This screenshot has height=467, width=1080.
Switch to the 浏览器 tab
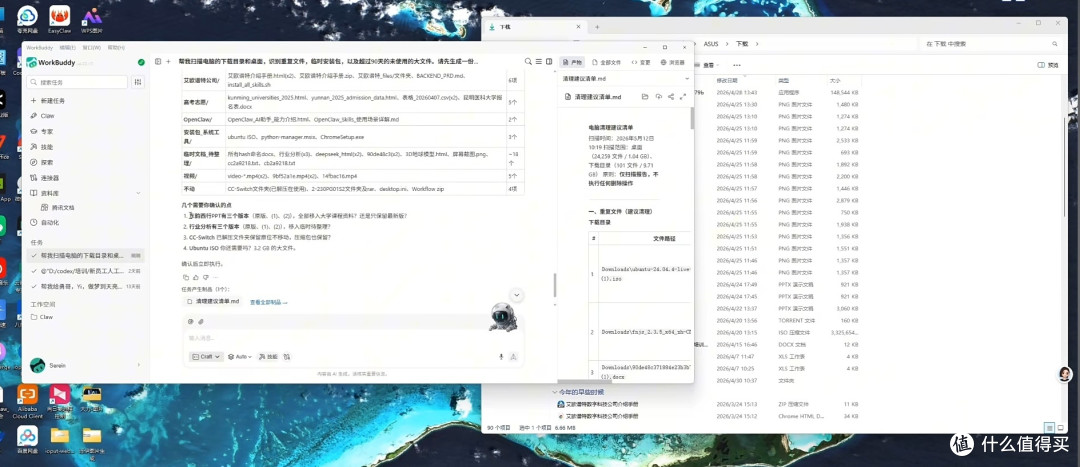pos(673,62)
